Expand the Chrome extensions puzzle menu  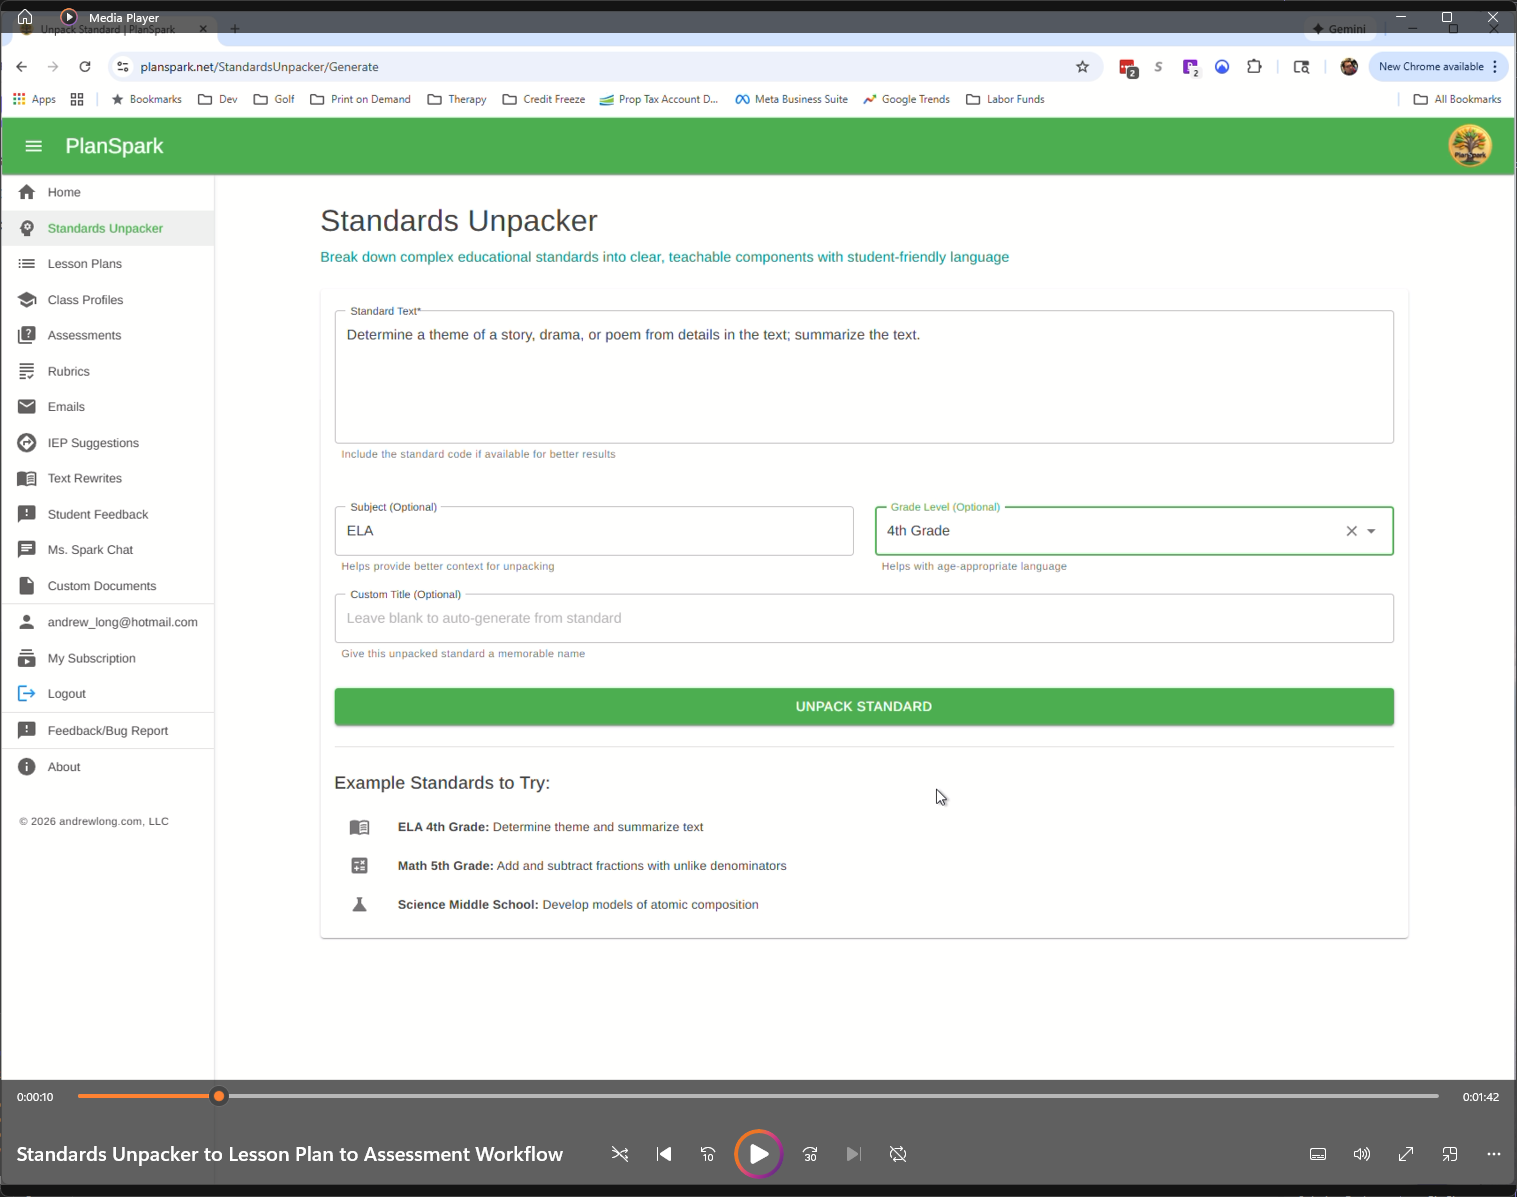(1254, 66)
